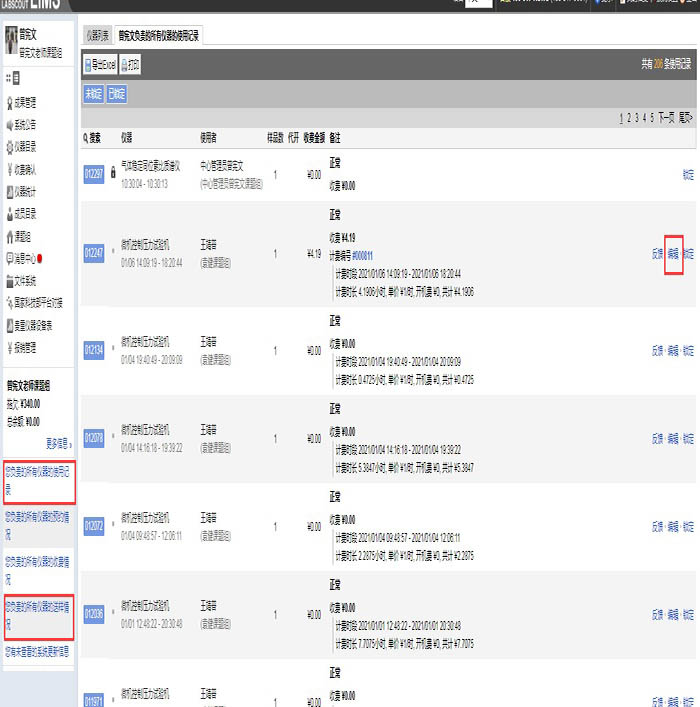The width and height of the screenshot is (700, 707).
Task: Open 课题组 in the sidebar menu
Action: click(x=22, y=236)
